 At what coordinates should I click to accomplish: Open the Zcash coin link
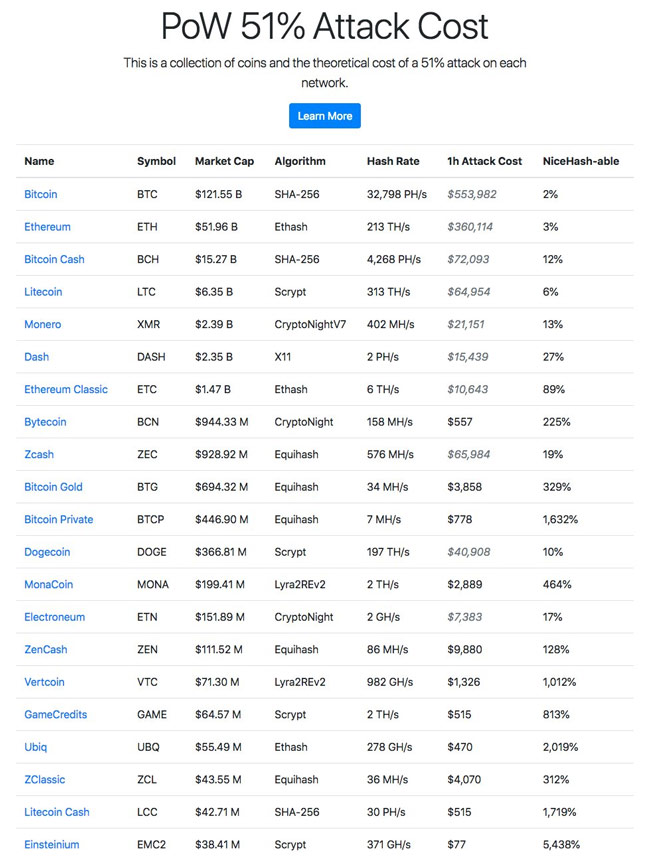tap(39, 454)
